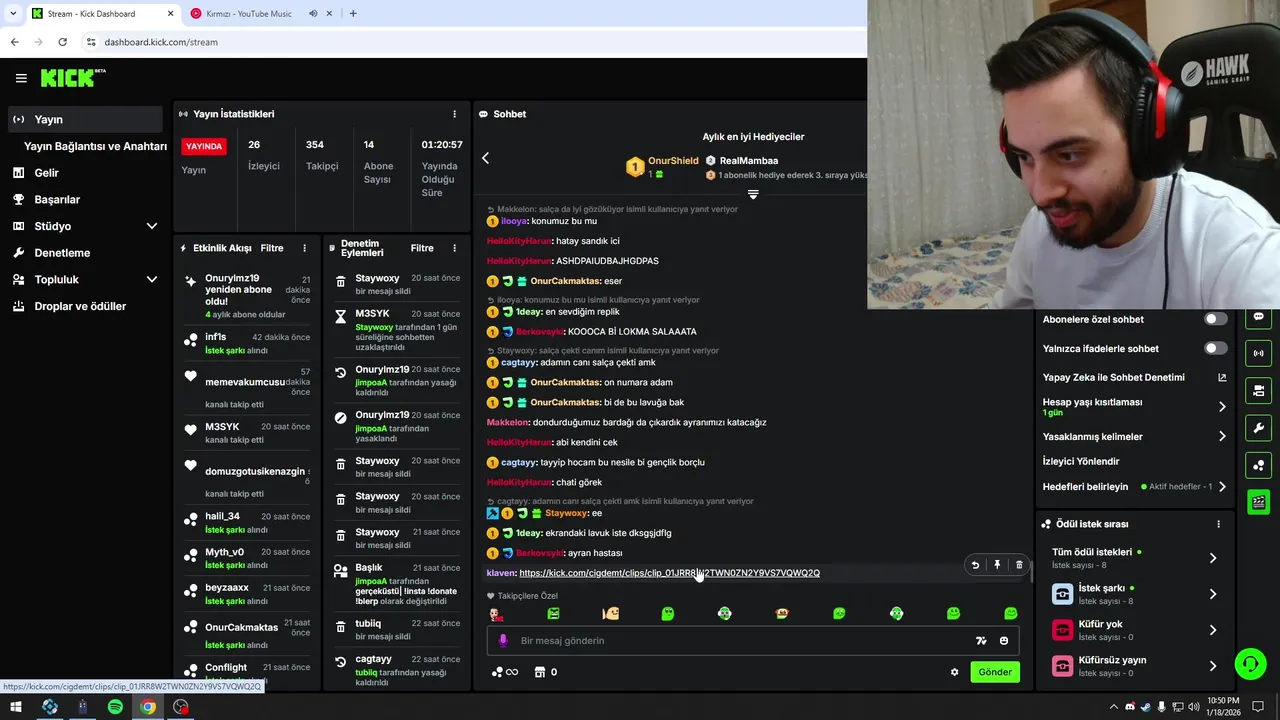Open external link for Yapay Zeka Sohbet Denetimi
The width and height of the screenshot is (1280, 720).
click(1222, 378)
